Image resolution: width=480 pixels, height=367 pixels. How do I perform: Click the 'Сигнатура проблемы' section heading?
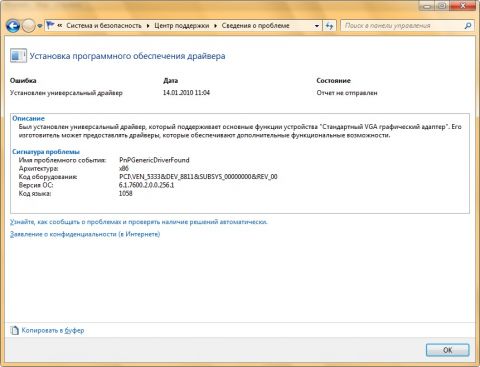coord(46,152)
